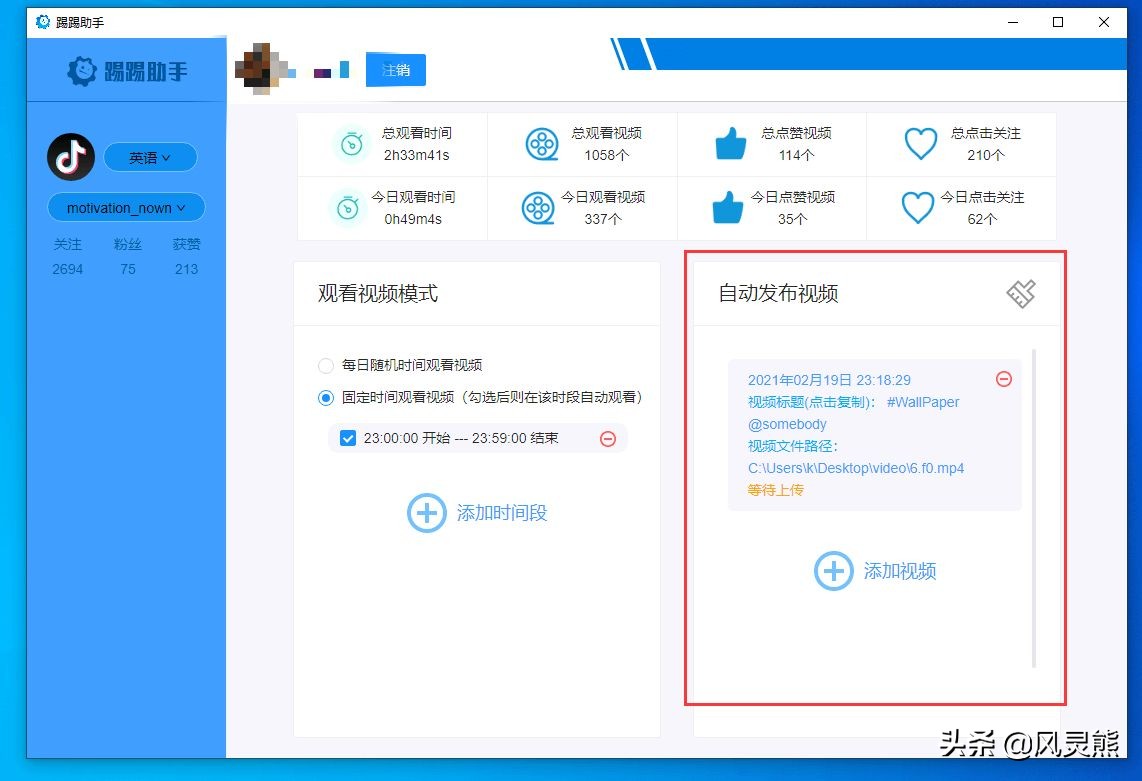The image size is (1142, 781).
Task: Uncheck the 23:00:00 to 23:59:00 time period checkbox
Action: coord(348,438)
